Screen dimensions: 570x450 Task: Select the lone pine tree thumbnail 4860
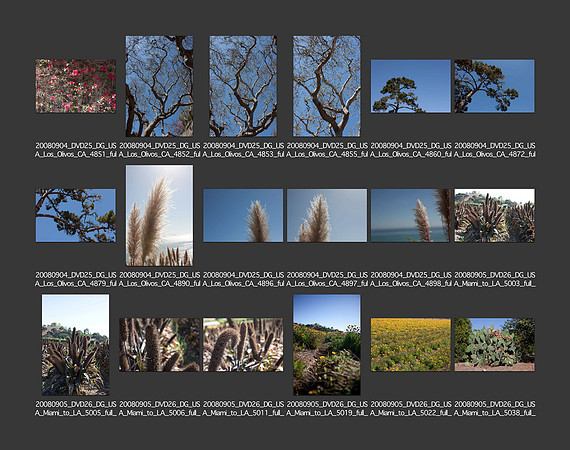[411, 86]
